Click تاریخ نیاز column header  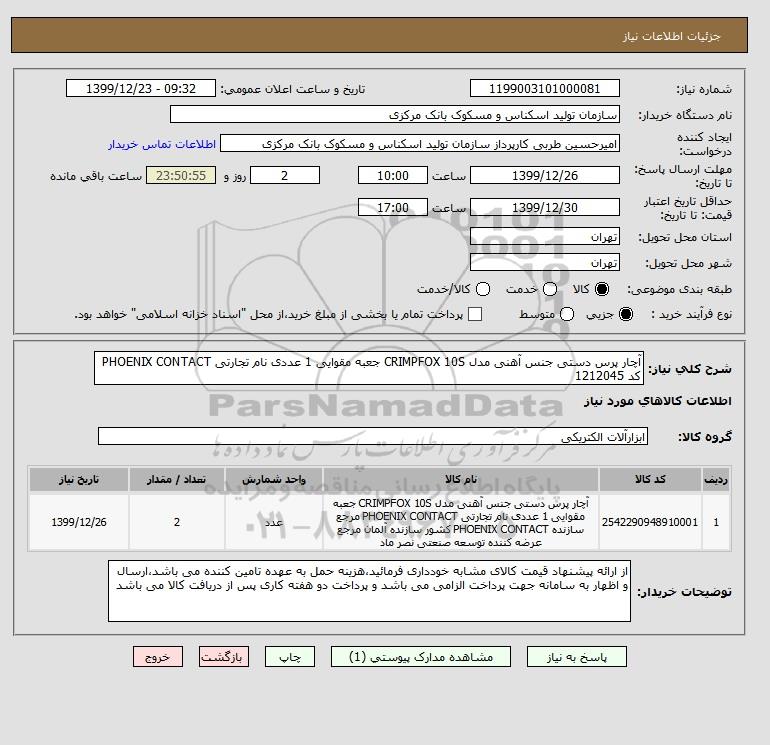click(x=79, y=479)
